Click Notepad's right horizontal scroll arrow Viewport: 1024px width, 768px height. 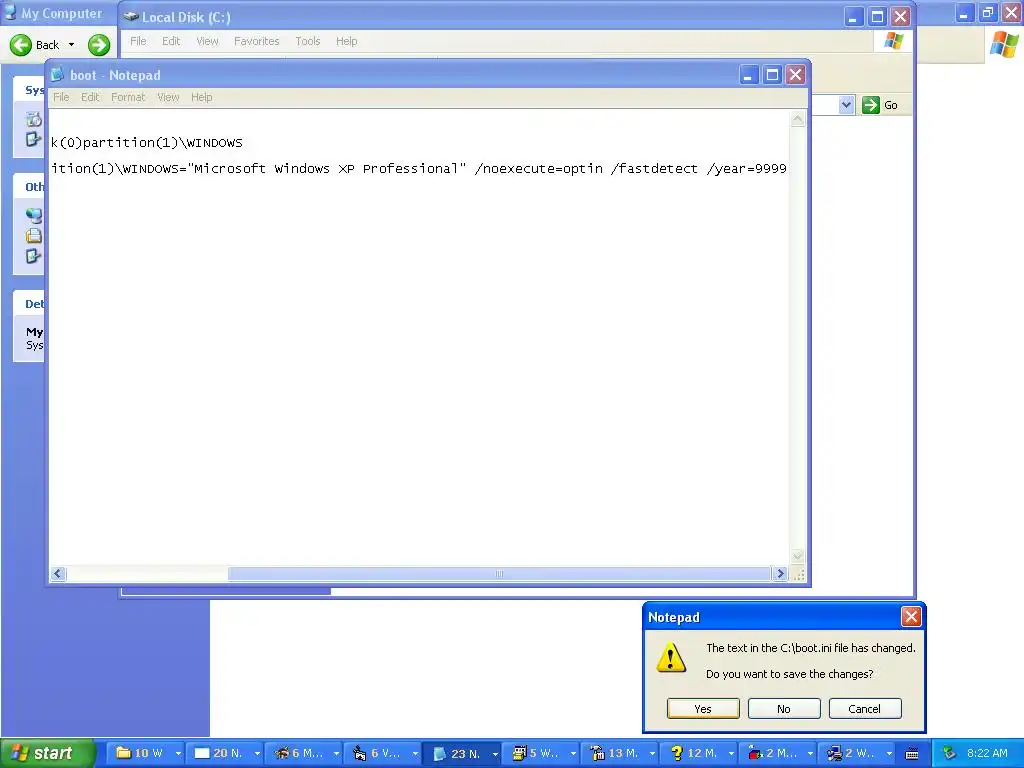[780, 574]
